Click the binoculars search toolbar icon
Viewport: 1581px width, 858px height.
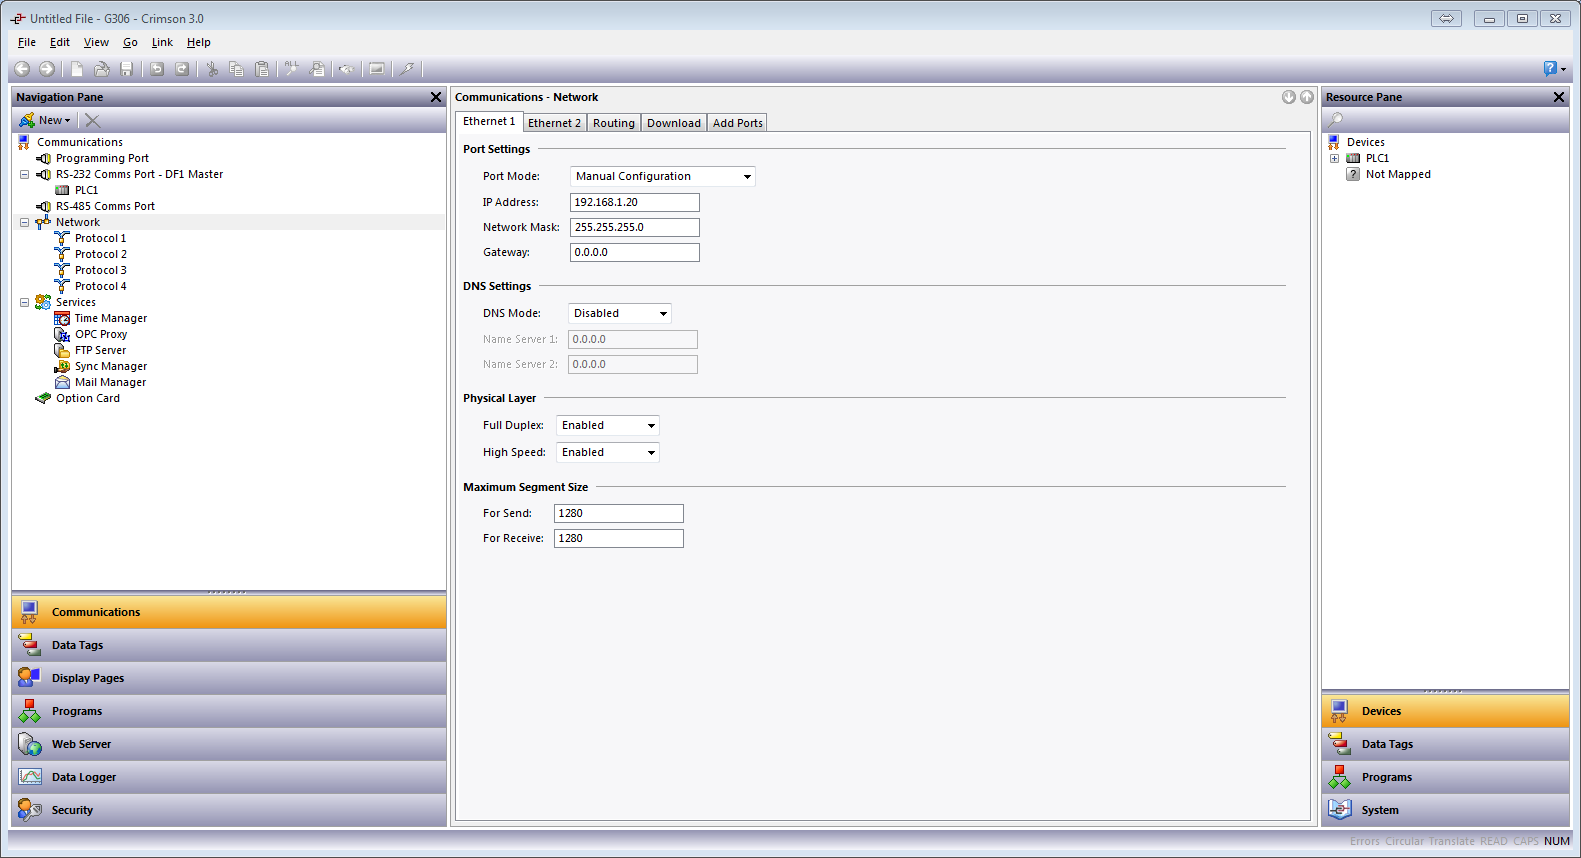tap(346, 69)
